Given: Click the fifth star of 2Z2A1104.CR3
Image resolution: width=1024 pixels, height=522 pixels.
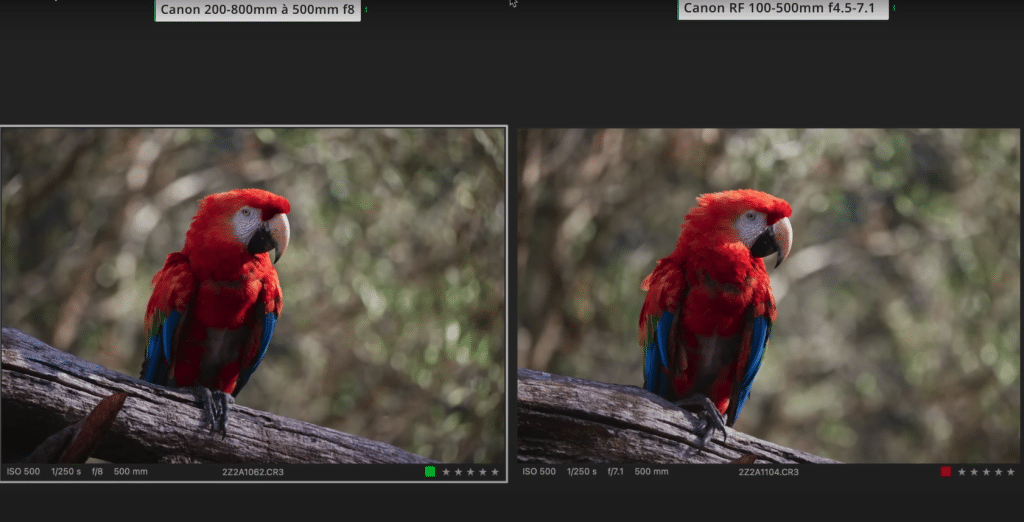Looking at the screenshot, I should pyautogui.click(x=1011, y=472).
